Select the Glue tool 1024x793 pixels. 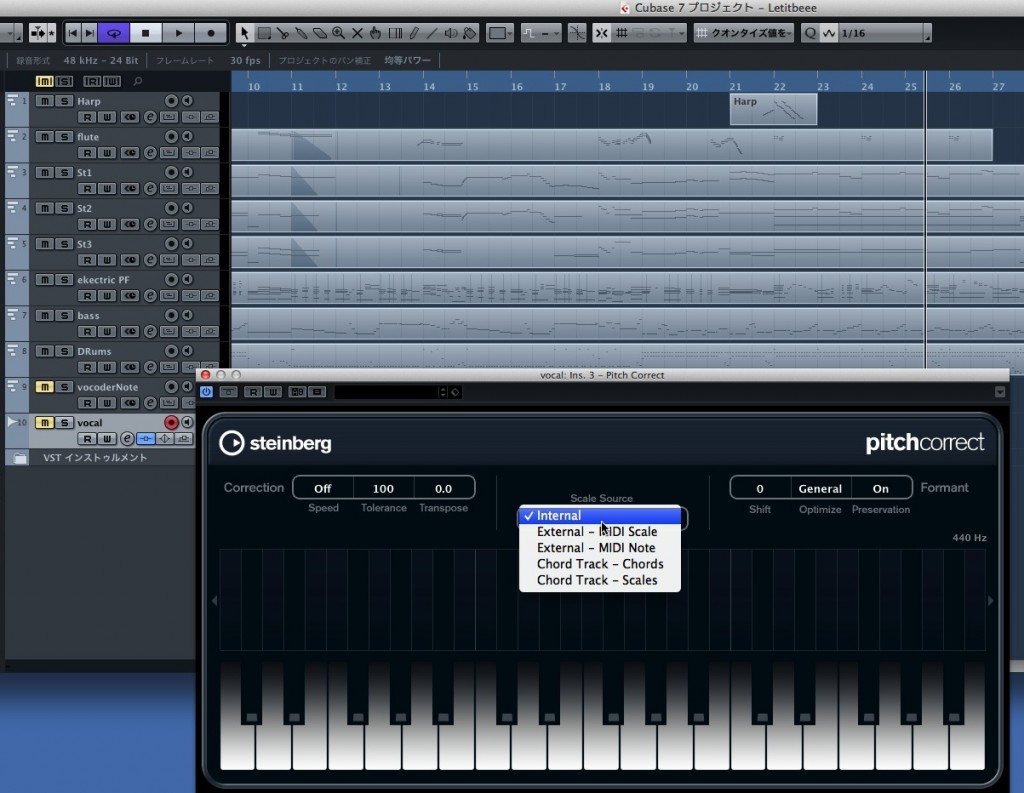click(301, 33)
